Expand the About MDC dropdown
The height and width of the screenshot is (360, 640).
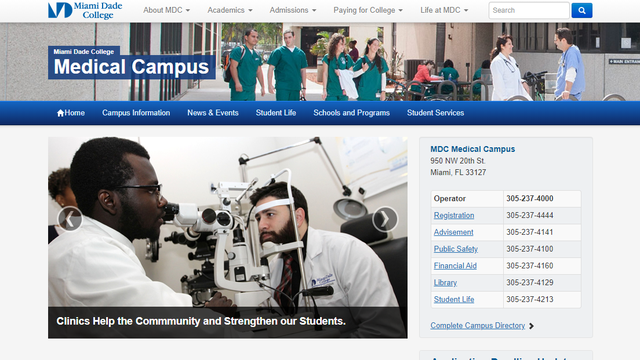tap(166, 10)
